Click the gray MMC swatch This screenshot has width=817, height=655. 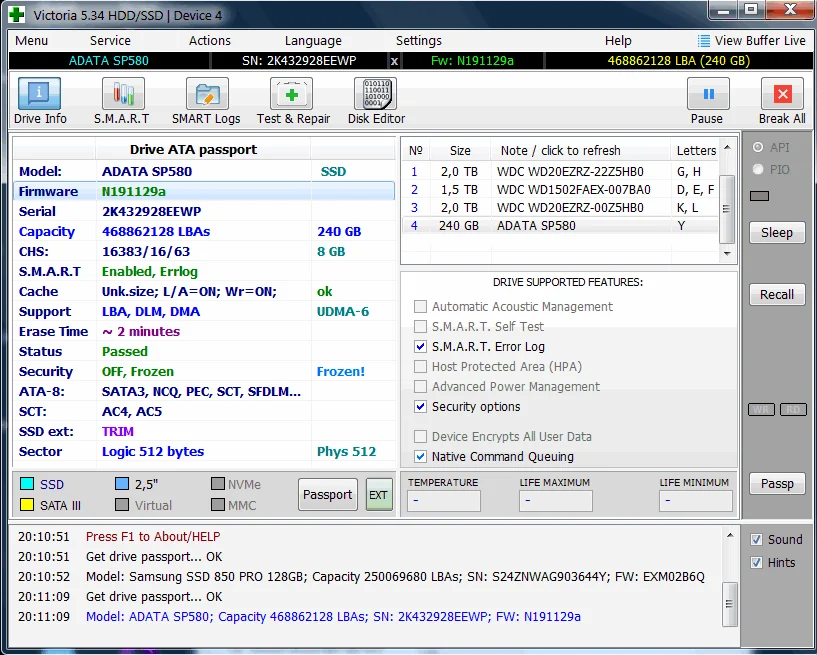click(218, 505)
